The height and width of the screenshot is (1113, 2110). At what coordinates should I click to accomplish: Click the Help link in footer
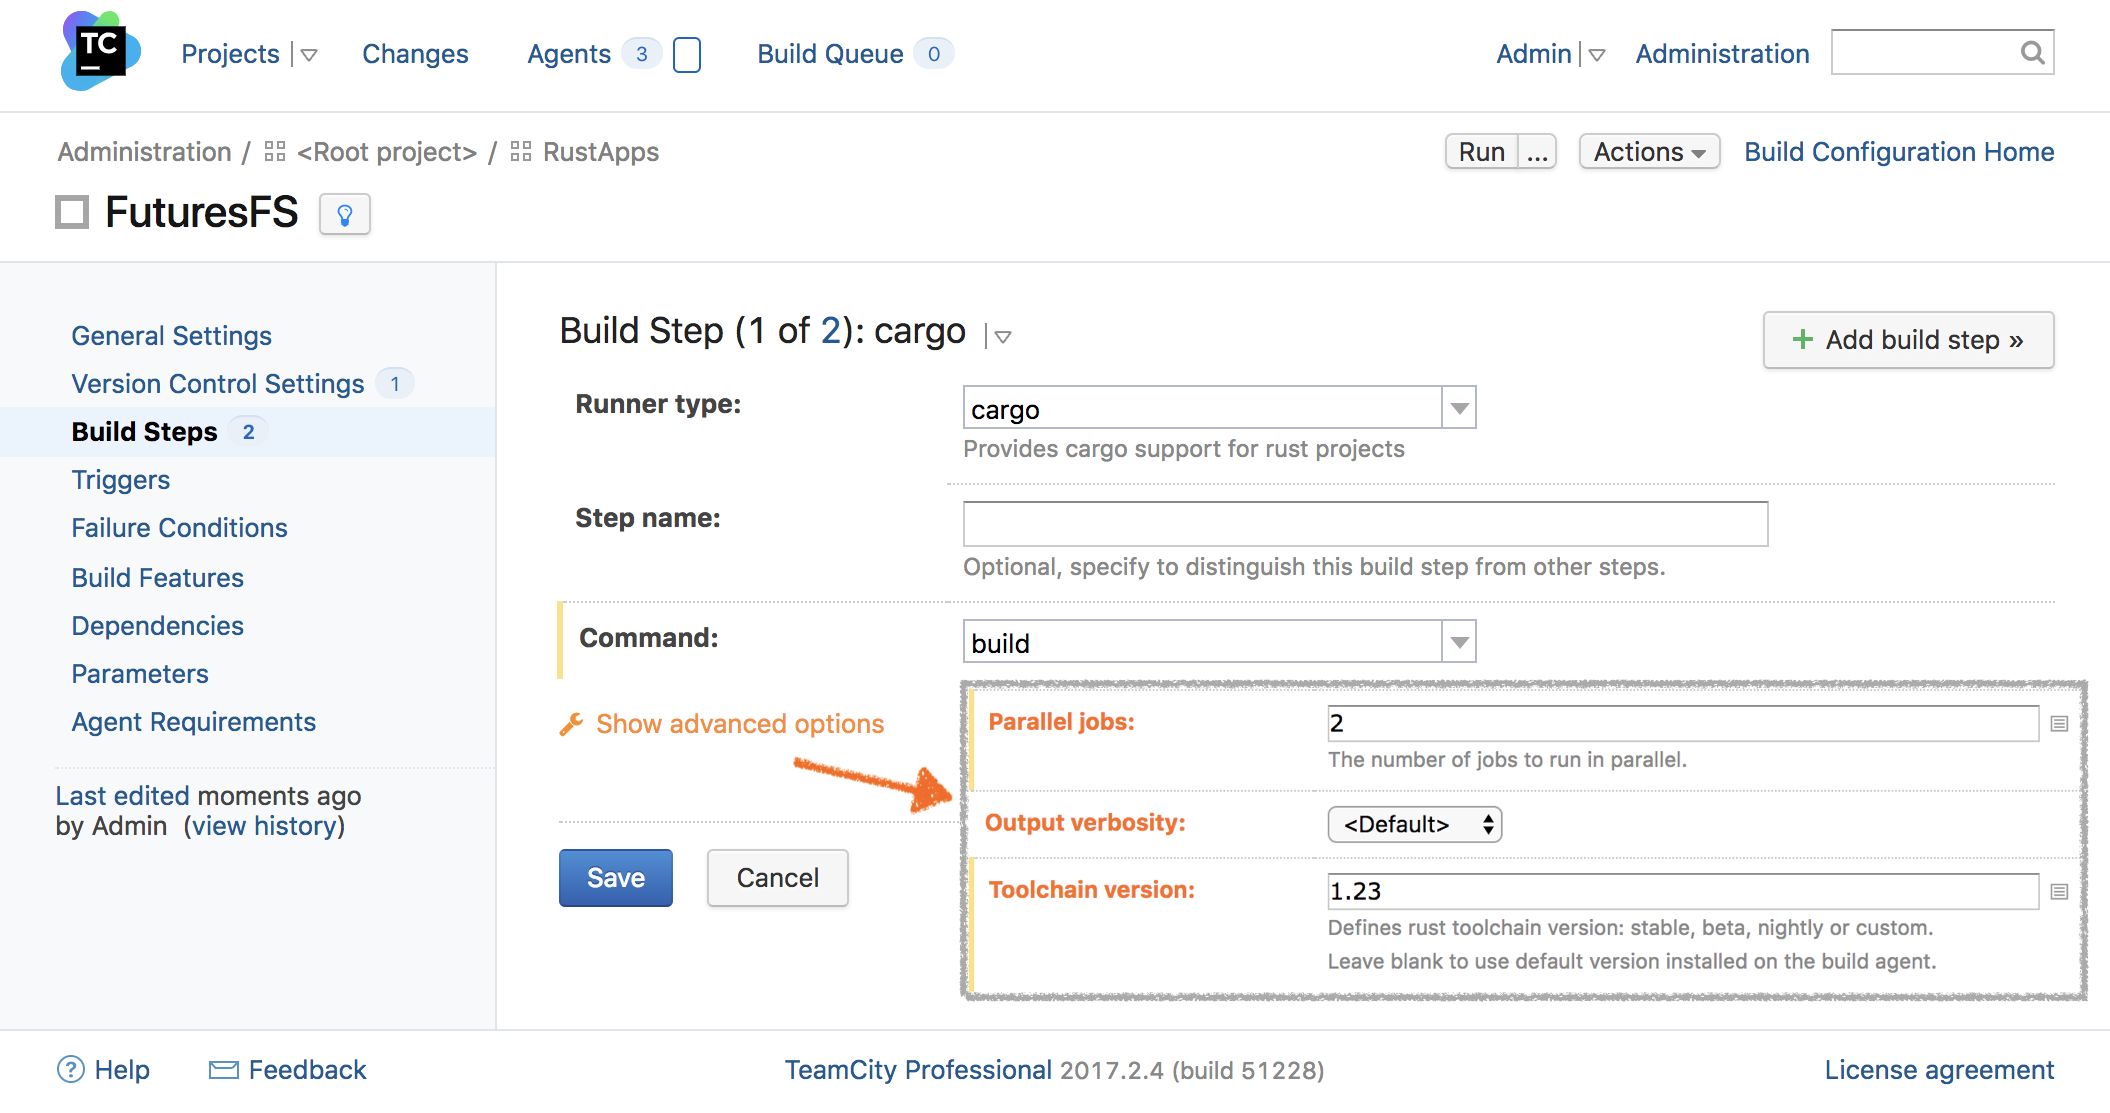click(x=122, y=1070)
